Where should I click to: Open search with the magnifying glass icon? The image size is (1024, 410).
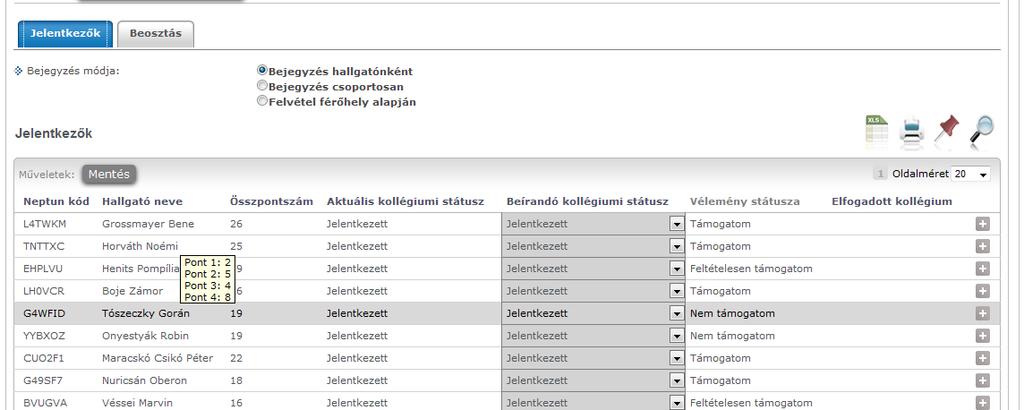982,129
